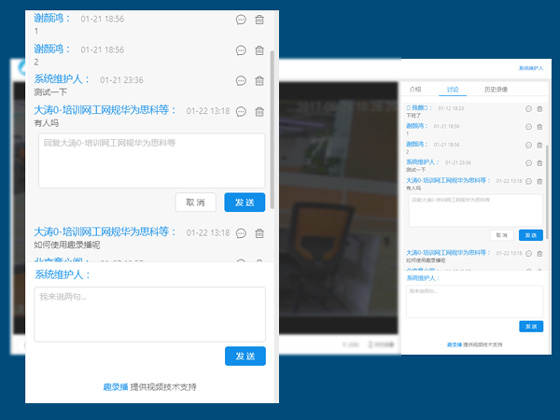Click reply icon on 系统维护人 comment
This screenshot has width=560, height=420.
point(241,81)
